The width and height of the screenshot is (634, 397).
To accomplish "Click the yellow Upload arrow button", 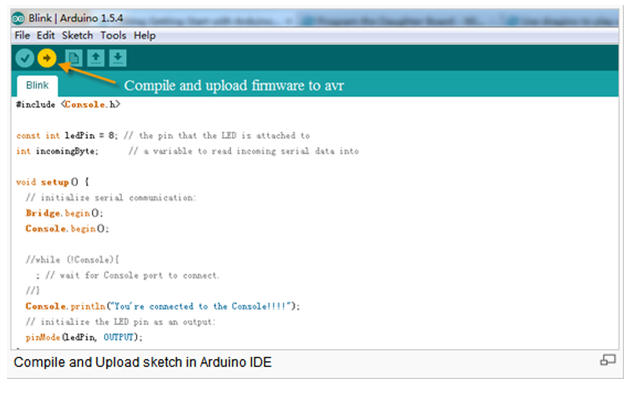I will [x=47, y=58].
